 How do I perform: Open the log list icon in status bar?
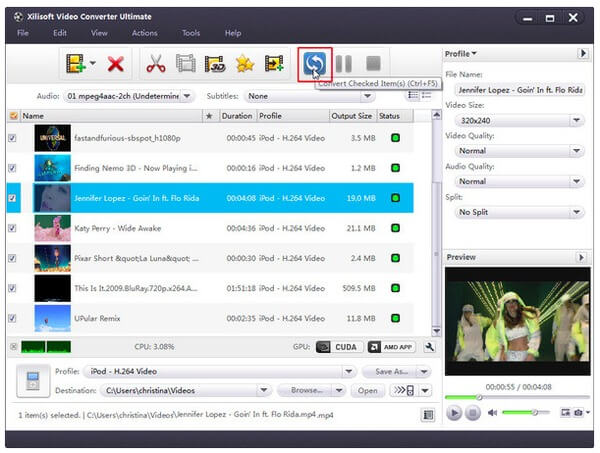point(428,415)
